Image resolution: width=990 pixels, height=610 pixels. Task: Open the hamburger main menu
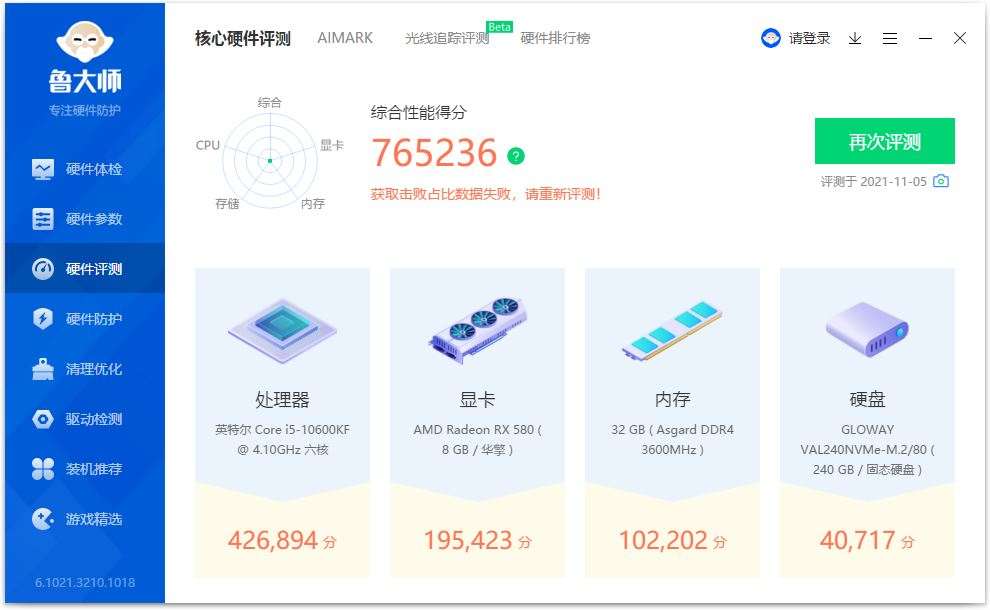coord(889,38)
